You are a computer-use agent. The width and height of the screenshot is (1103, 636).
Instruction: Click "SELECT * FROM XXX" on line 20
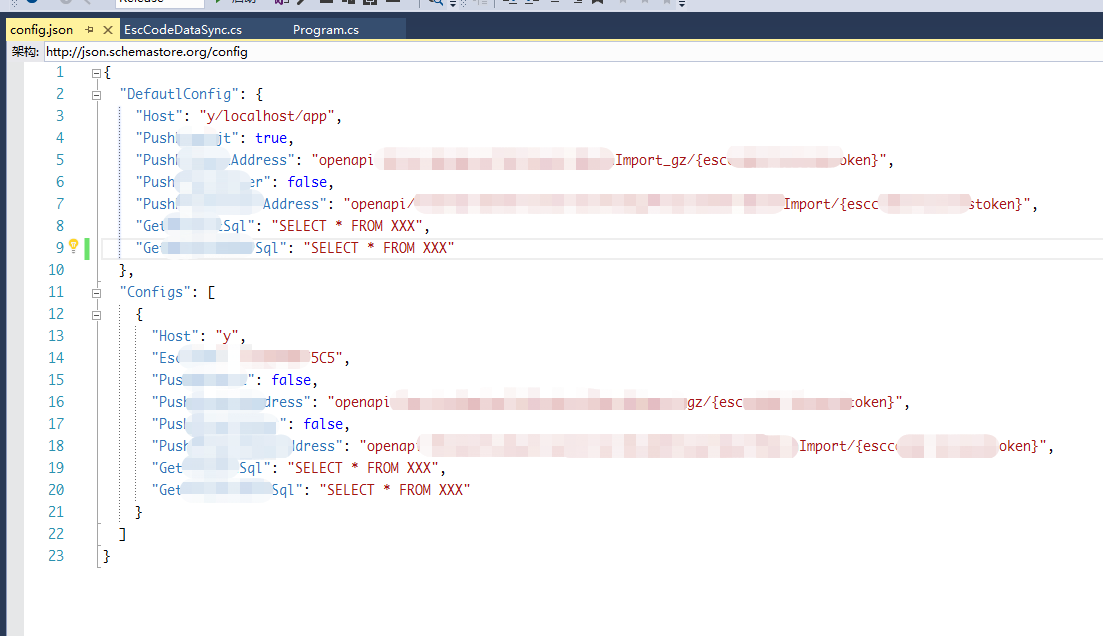(x=395, y=490)
